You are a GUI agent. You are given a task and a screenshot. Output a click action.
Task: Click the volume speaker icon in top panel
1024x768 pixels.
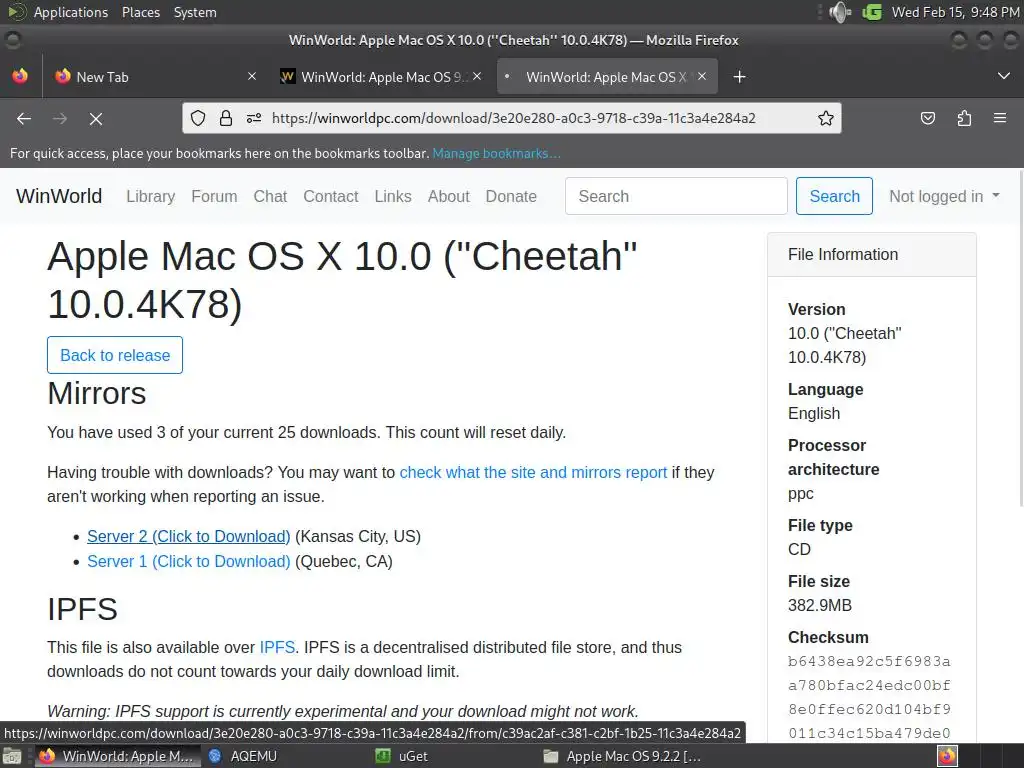[840, 12]
